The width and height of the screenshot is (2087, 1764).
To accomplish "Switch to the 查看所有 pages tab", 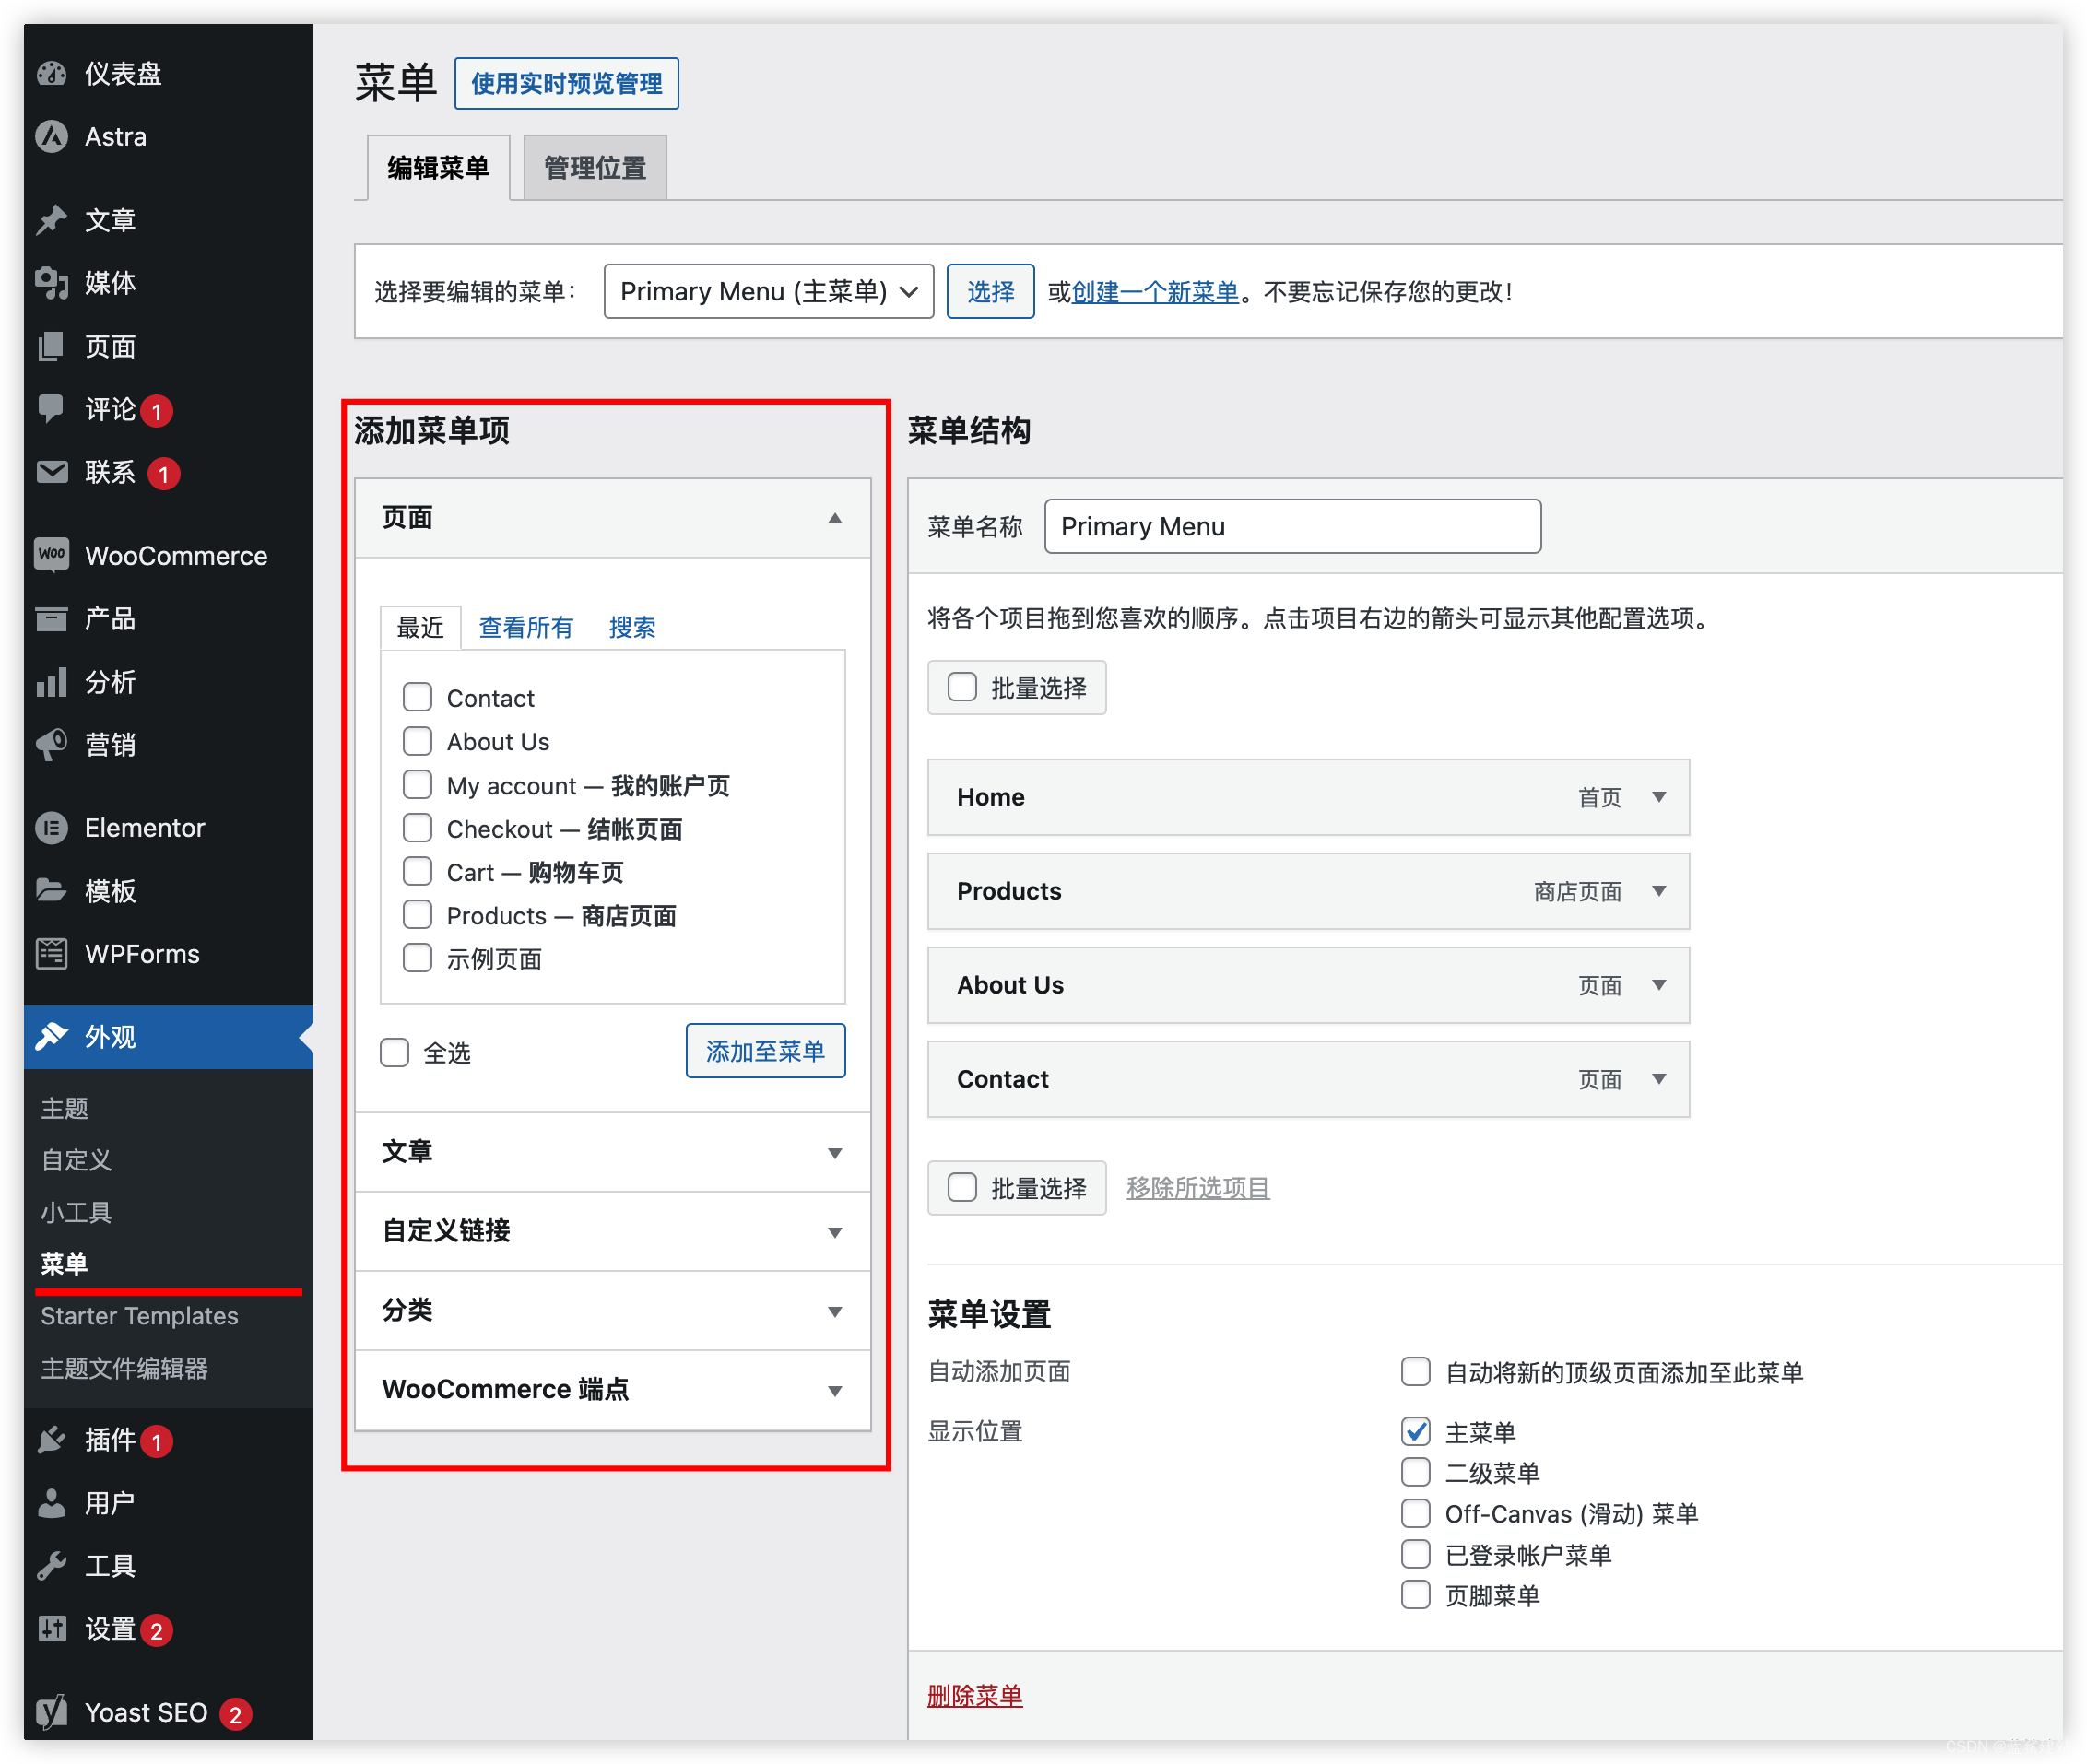I will (526, 627).
